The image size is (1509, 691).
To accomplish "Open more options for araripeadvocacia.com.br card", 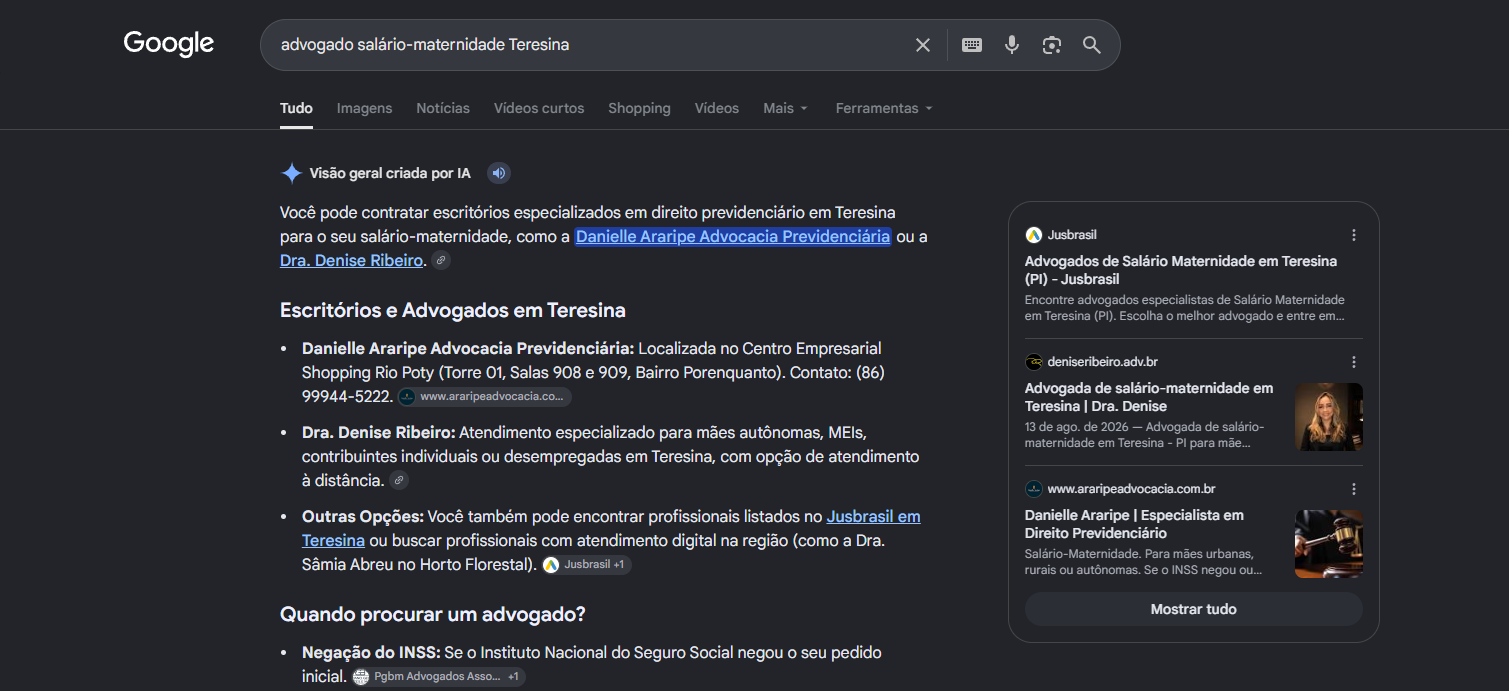I will tap(1354, 489).
